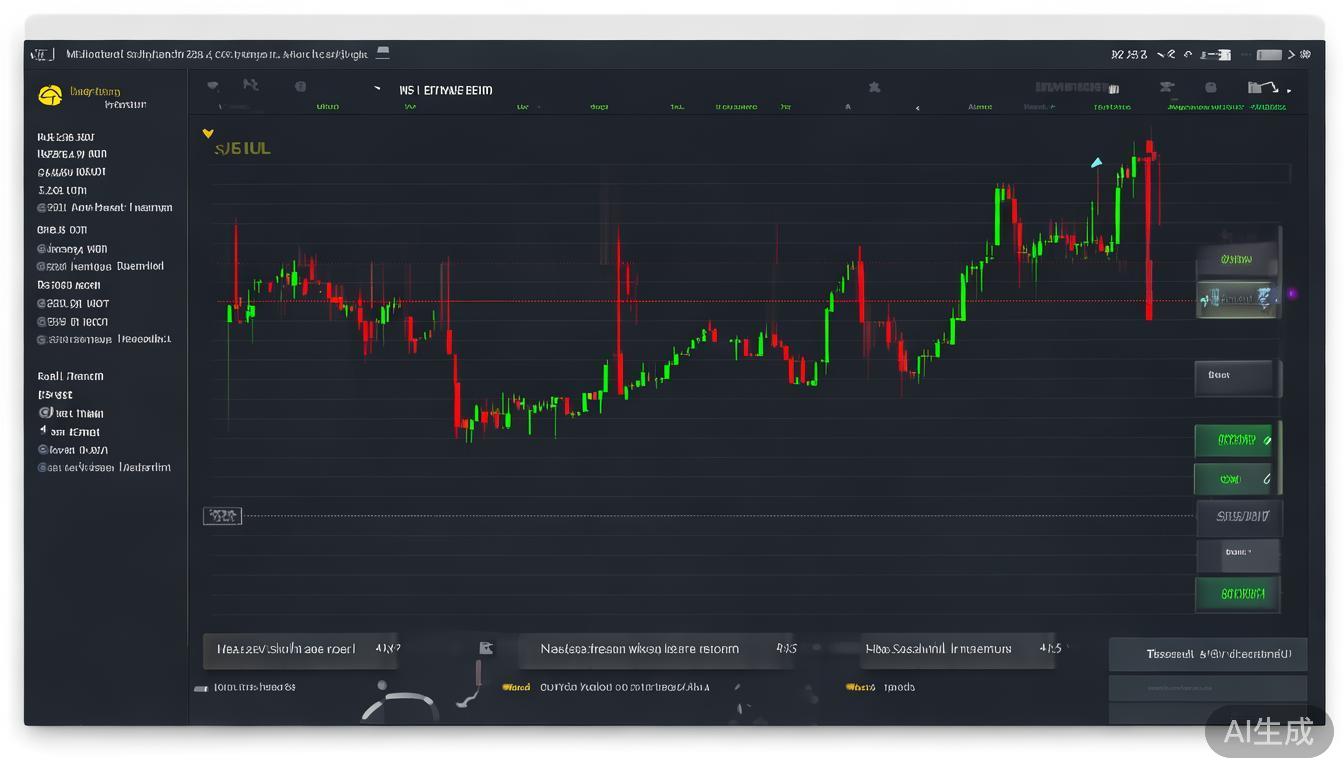Click the yellow heart marker above chart symbol
This screenshot has width=1344, height=768.
[x=208, y=133]
